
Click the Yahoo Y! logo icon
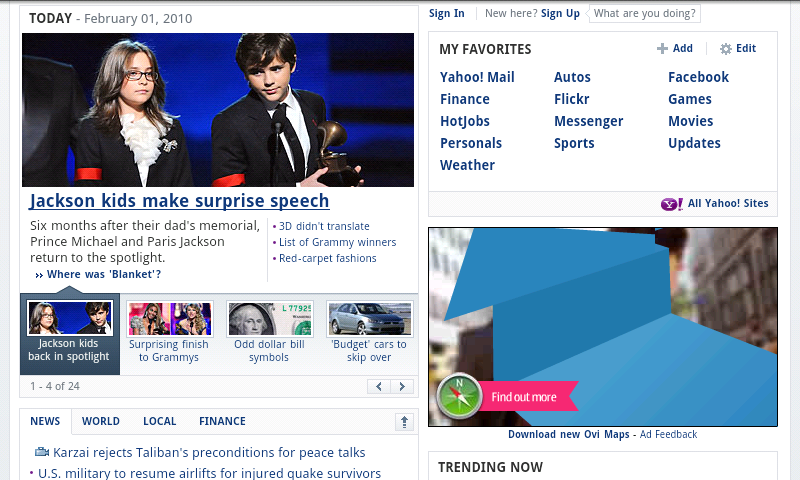tap(671, 204)
